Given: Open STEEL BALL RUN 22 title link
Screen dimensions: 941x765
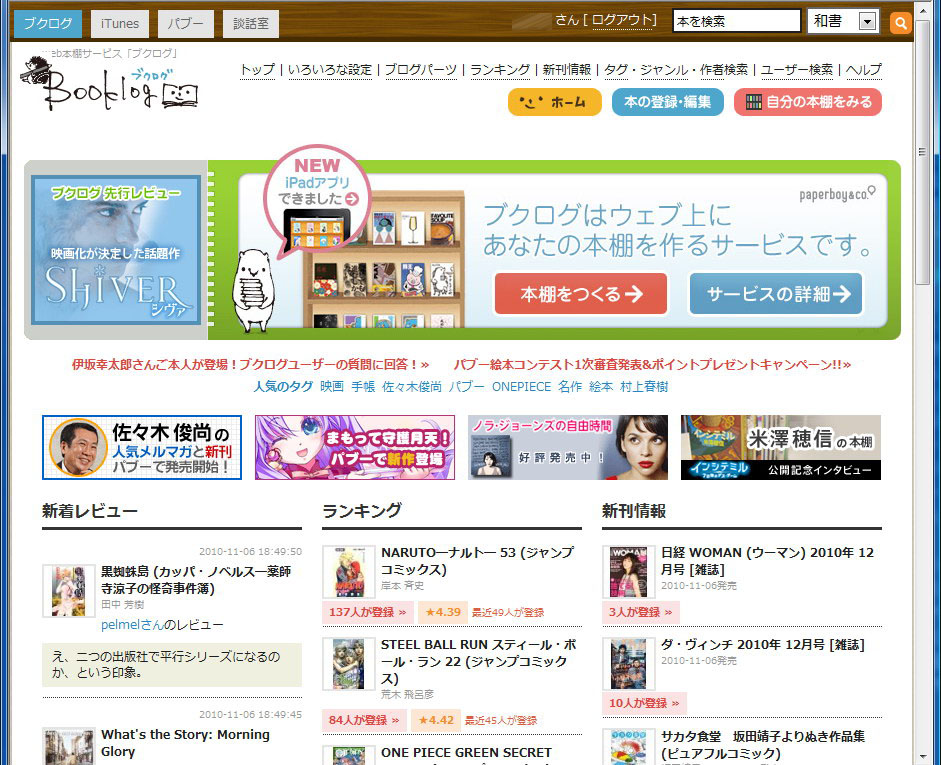Looking at the screenshot, I should [479, 661].
